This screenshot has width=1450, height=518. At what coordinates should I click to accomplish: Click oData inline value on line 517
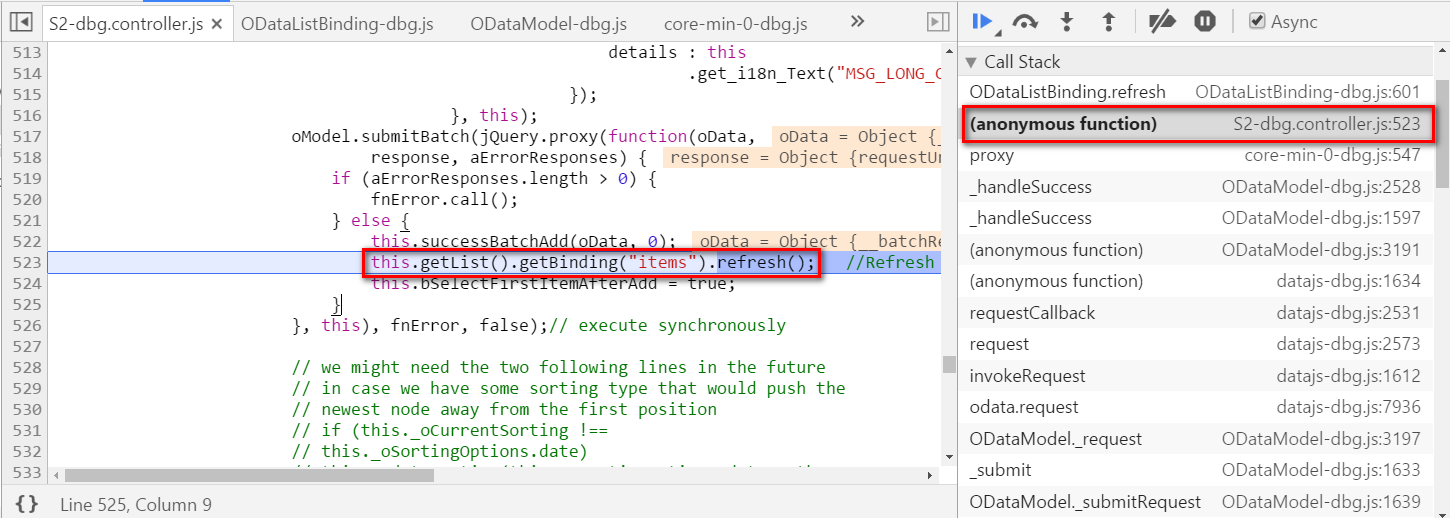tap(856, 136)
